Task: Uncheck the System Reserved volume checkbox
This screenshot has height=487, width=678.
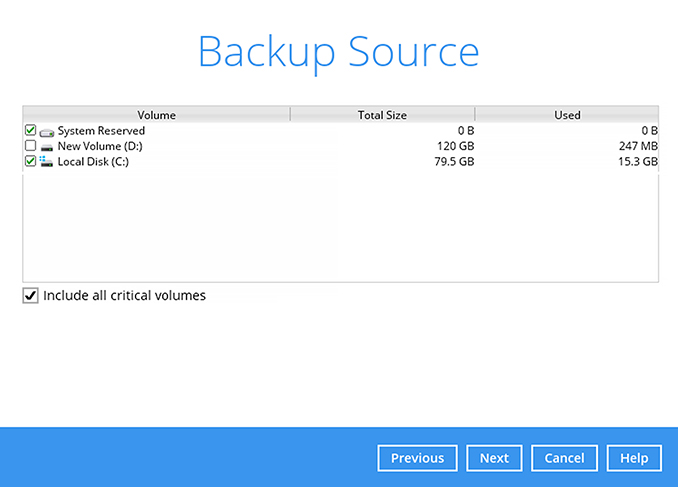Action: pos(30,130)
